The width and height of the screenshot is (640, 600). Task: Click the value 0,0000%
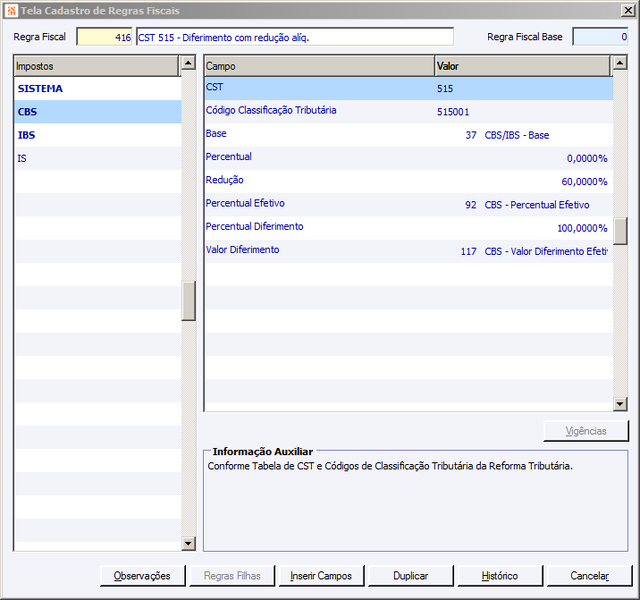click(587, 158)
